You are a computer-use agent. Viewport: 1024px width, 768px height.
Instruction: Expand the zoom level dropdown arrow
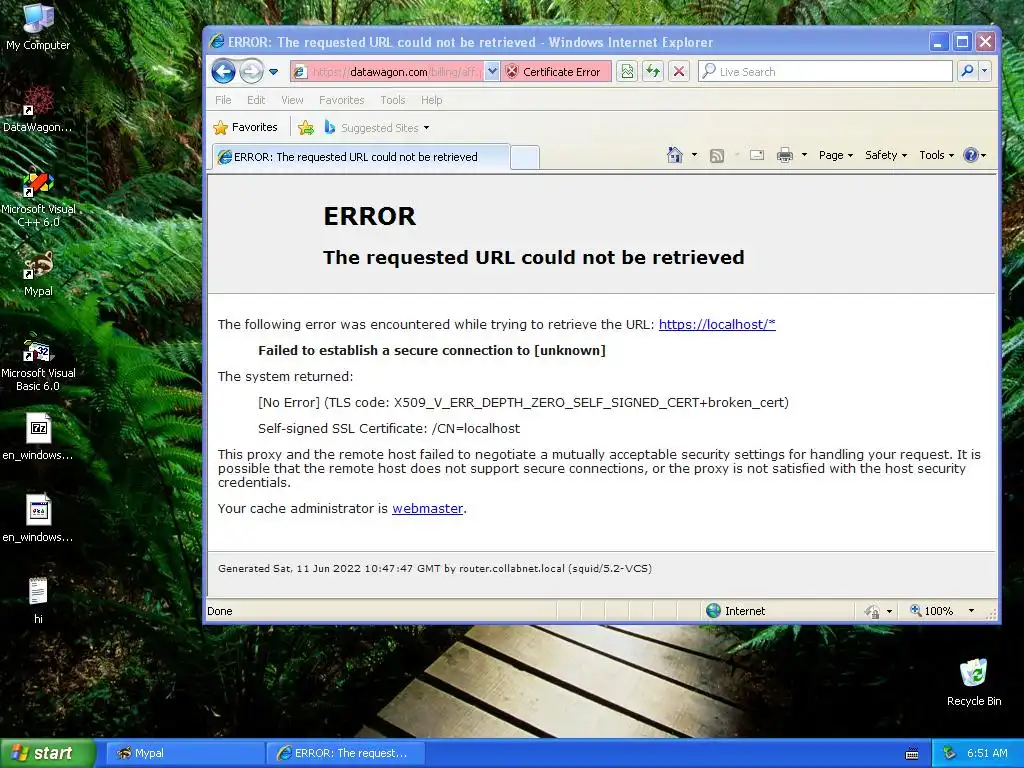click(x=971, y=611)
